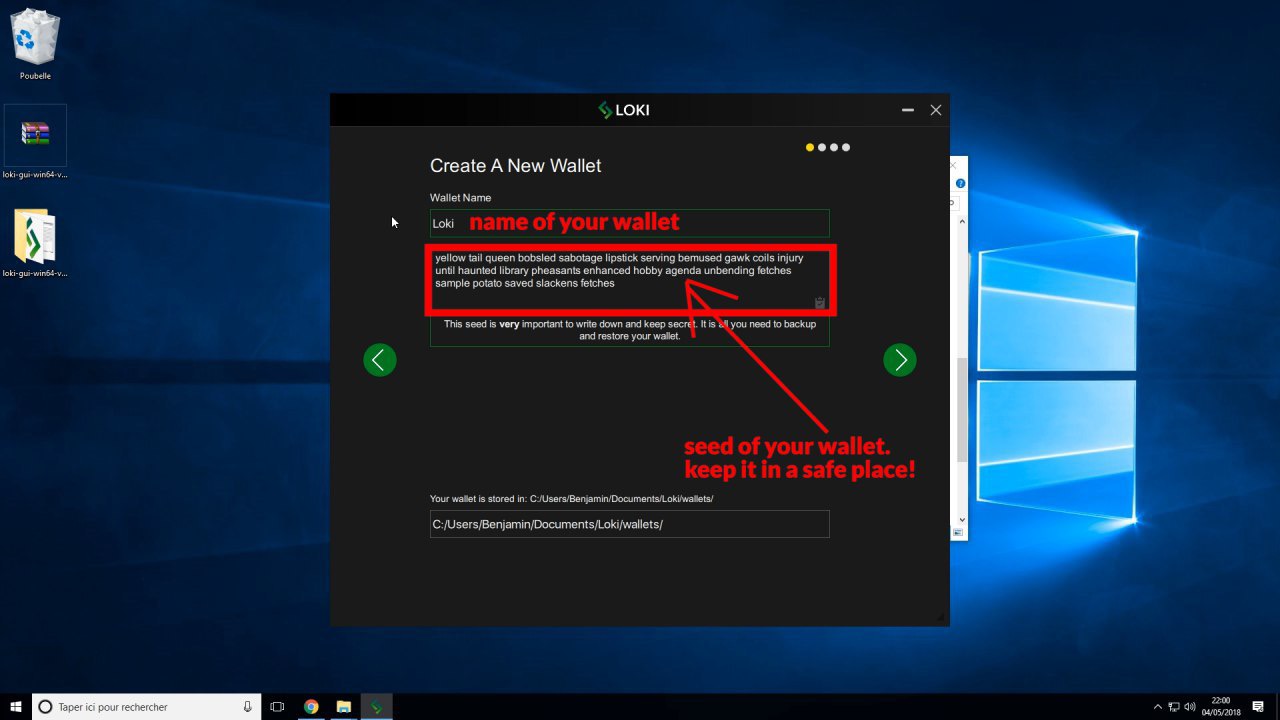
Task: Switch to Loki app in the taskbar
Action: [x=376, y=706]
